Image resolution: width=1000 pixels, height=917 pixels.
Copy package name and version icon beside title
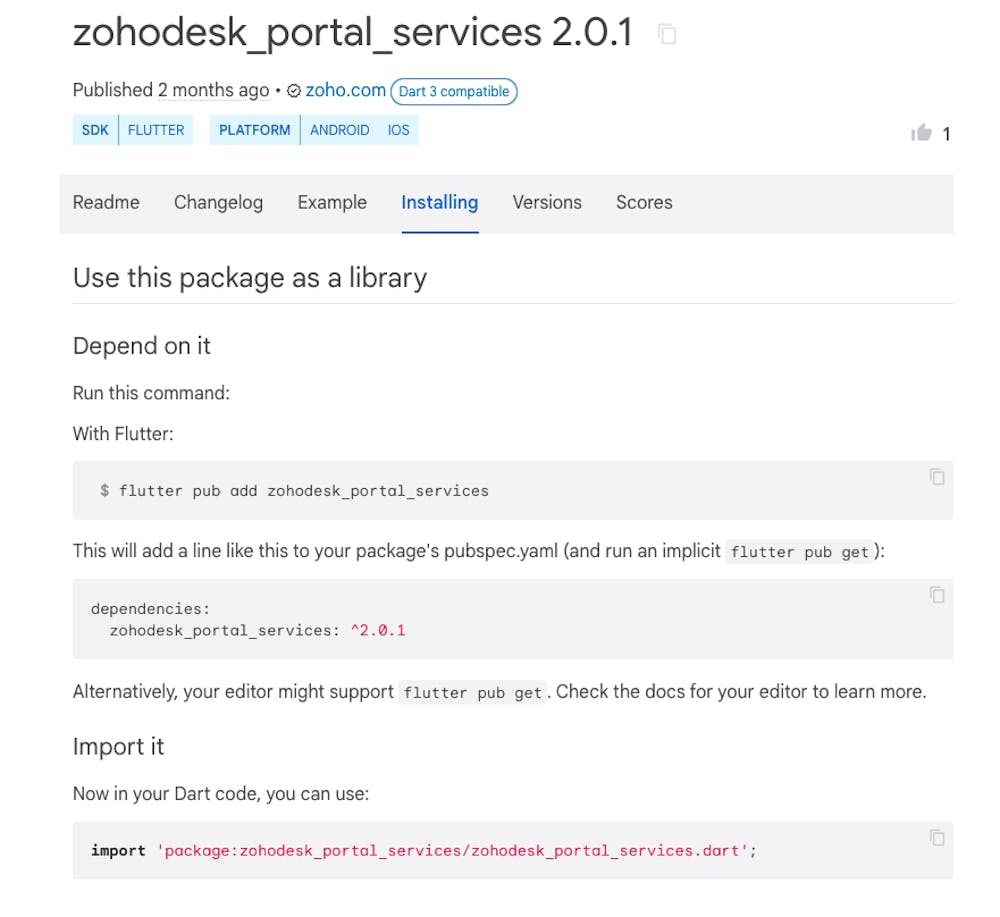coord(667,34)
